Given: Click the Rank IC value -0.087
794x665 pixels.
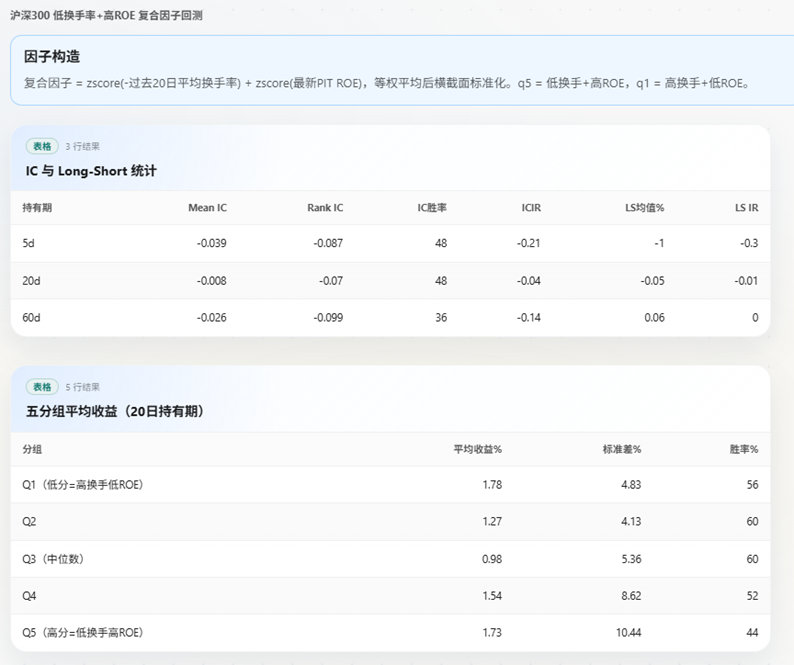Looking at the screenshot, I should (x=328, y=244).
